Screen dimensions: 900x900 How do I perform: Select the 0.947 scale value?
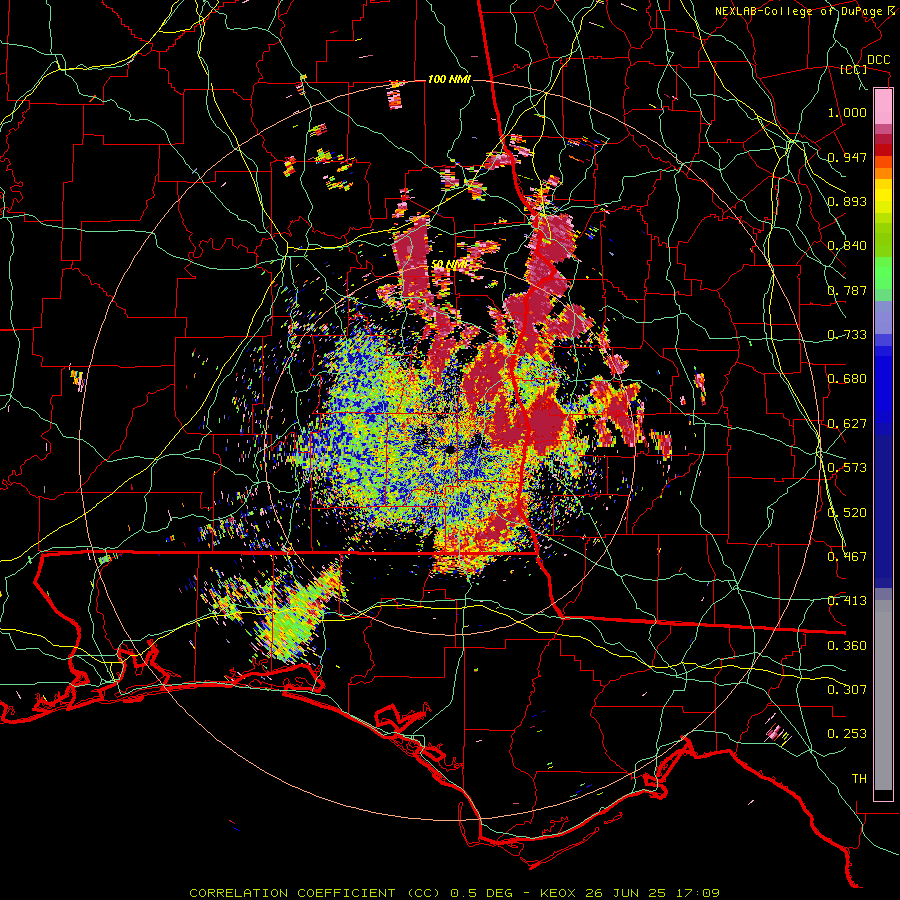tap(847, 157)
